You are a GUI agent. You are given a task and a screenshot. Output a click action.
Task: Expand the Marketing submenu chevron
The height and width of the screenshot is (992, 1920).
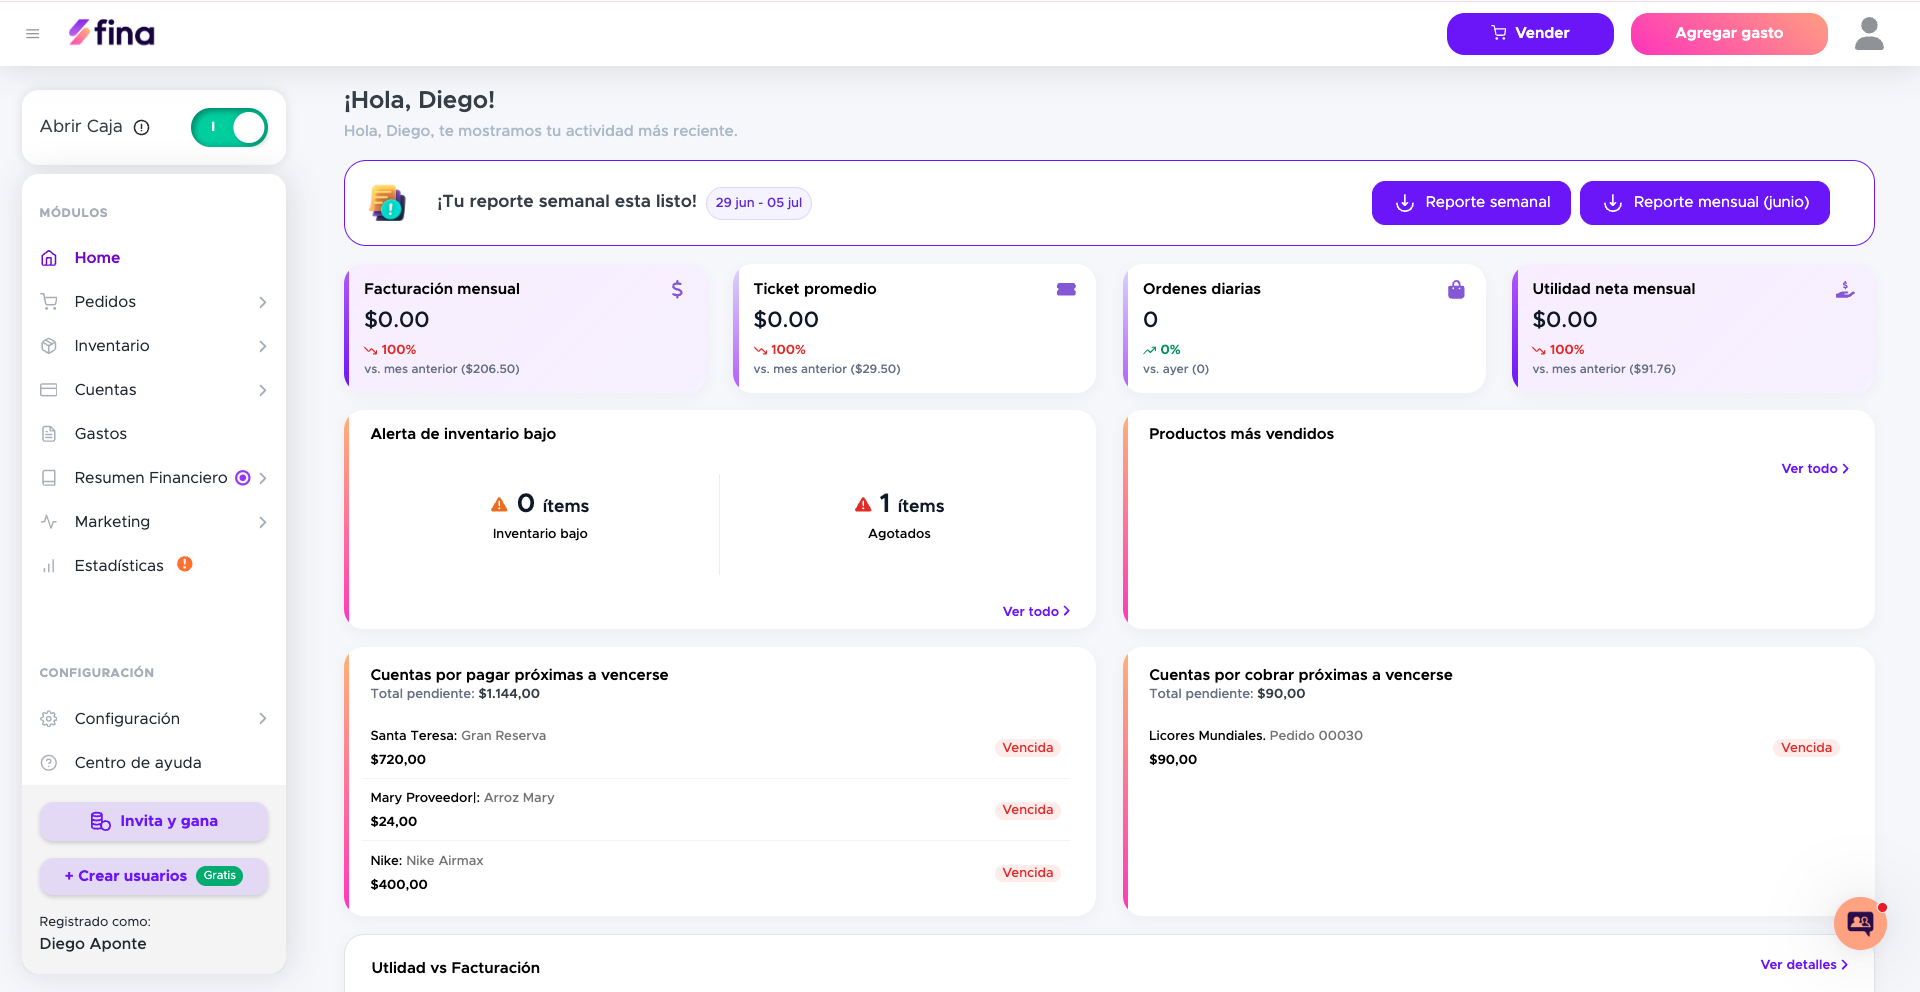pos(263,522)
